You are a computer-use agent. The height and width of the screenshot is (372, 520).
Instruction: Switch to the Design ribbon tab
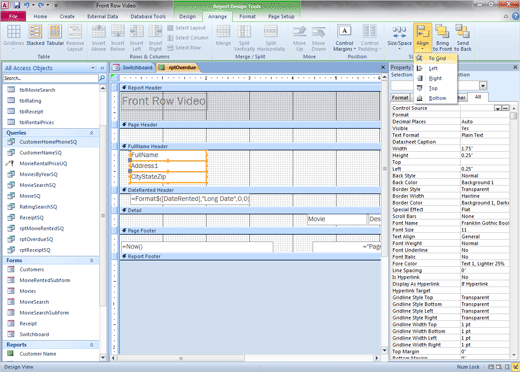click(x=187, y=16)
